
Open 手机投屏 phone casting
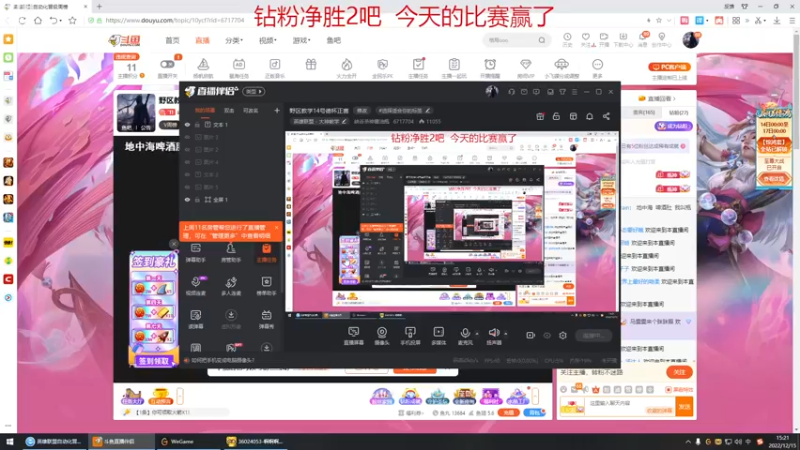tap(410, 336)
